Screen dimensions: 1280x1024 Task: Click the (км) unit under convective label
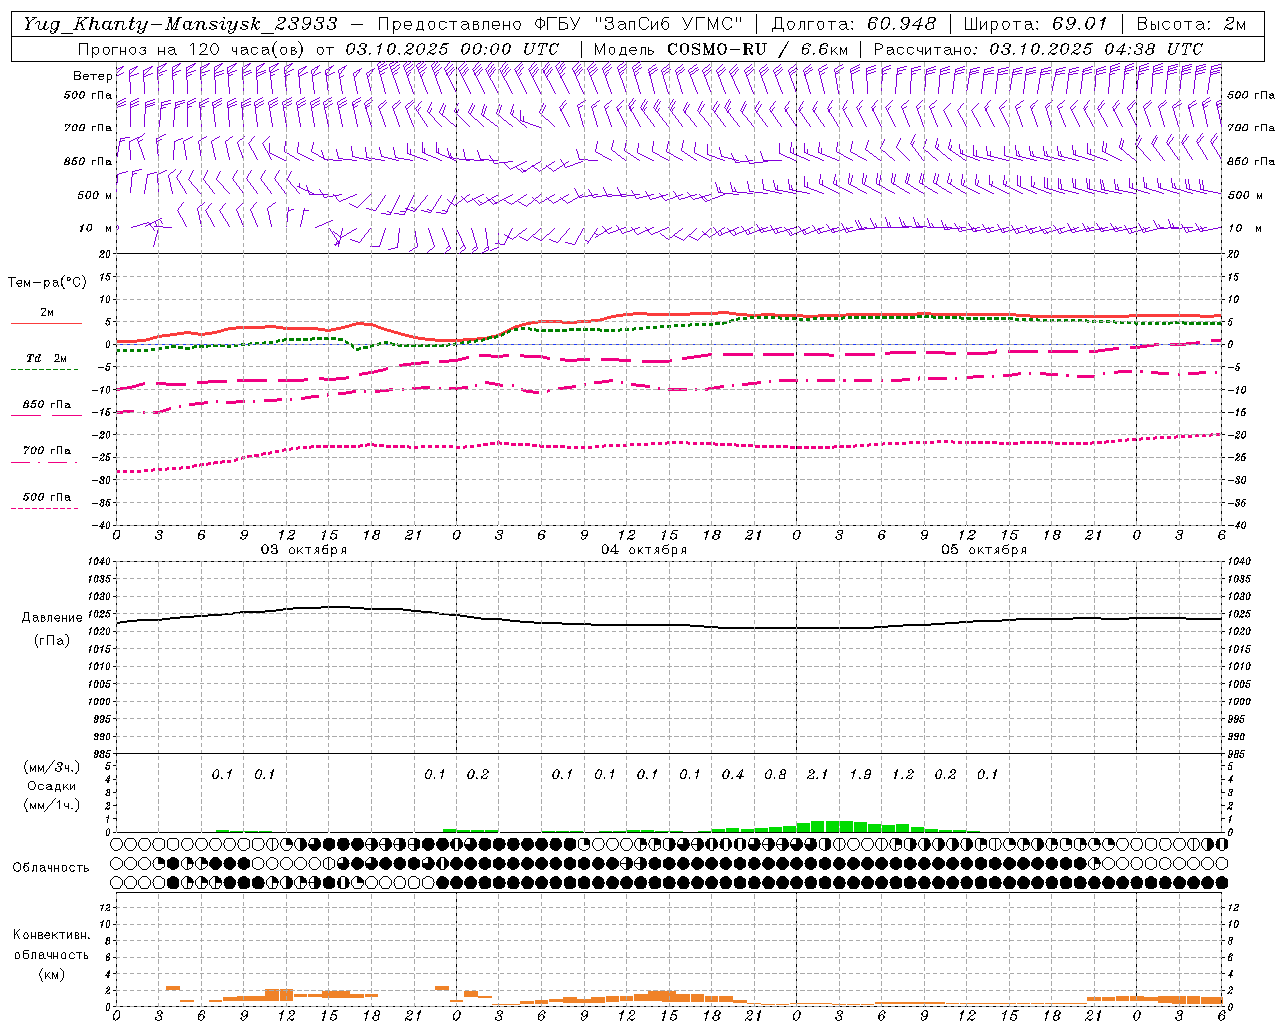(51, 974)
